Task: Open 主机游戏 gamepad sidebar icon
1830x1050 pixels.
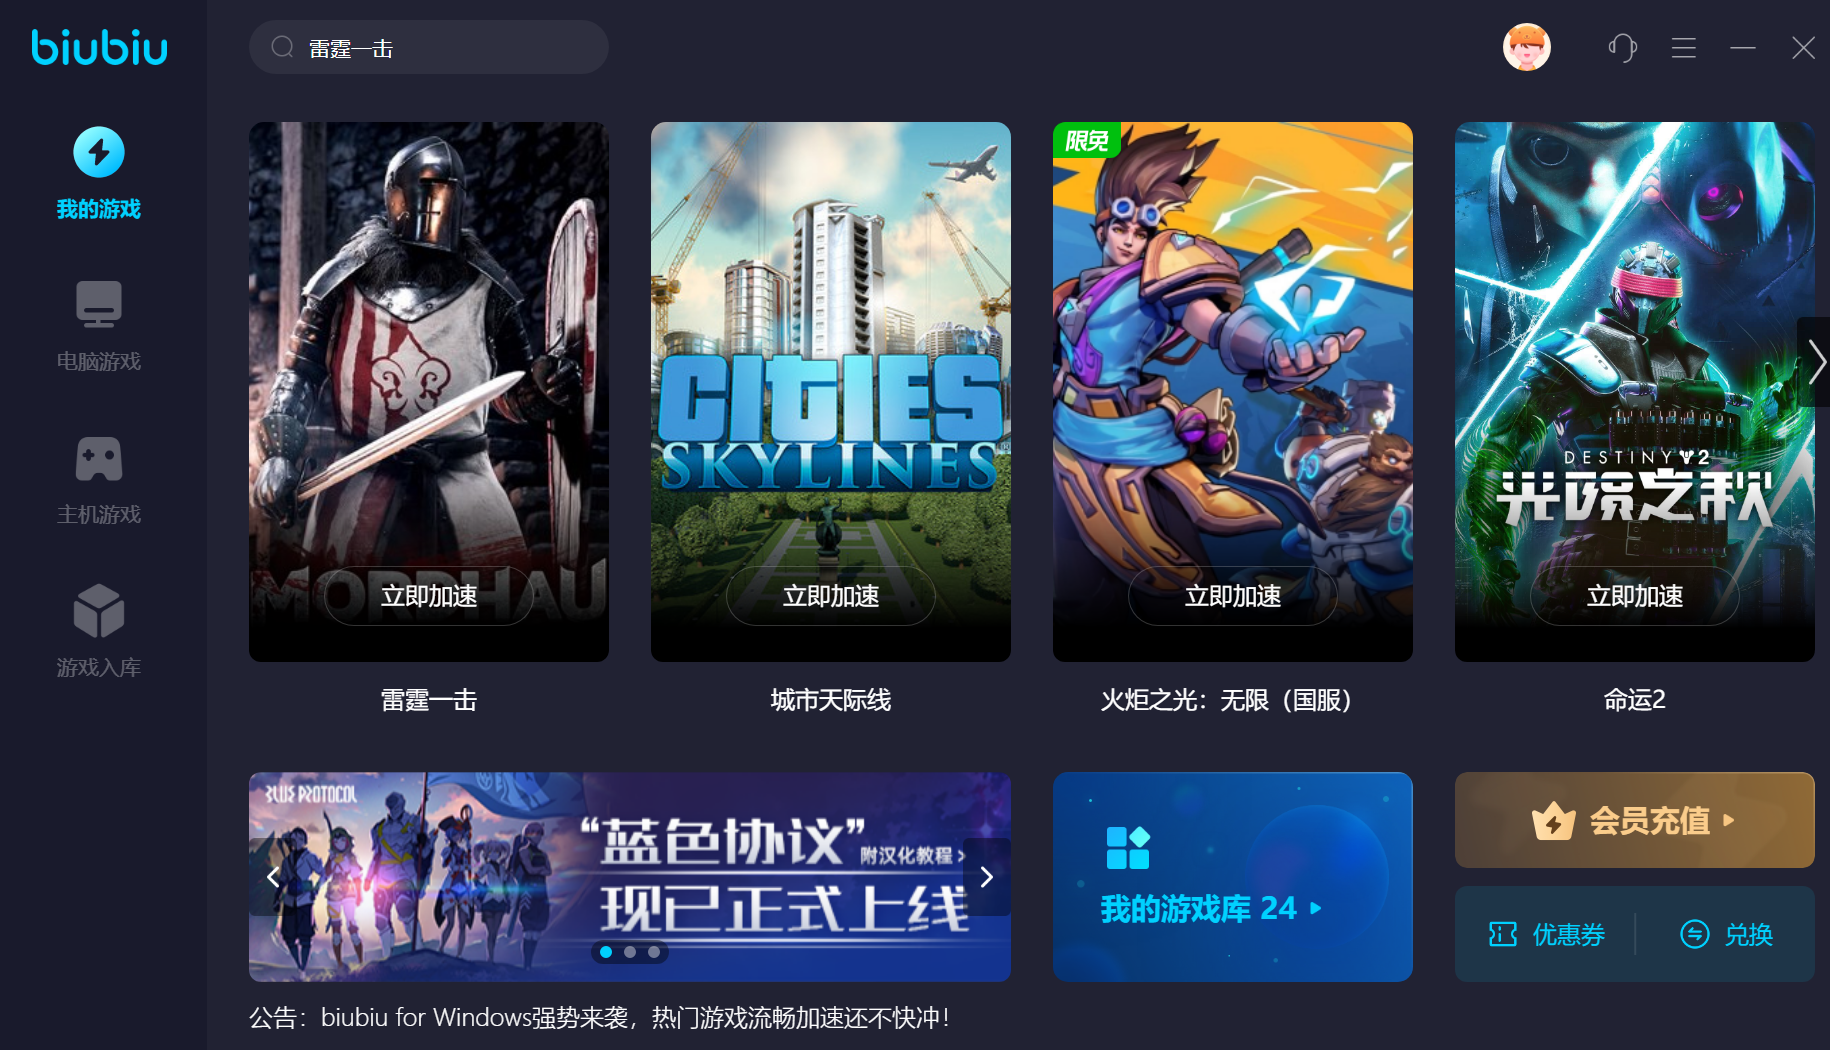Action: [x=99, y=458]
